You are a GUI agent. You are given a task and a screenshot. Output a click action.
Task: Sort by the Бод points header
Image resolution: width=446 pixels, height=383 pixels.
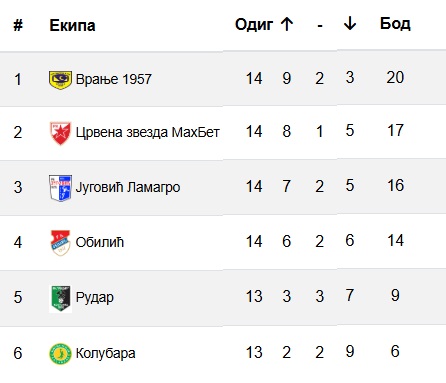395,24
